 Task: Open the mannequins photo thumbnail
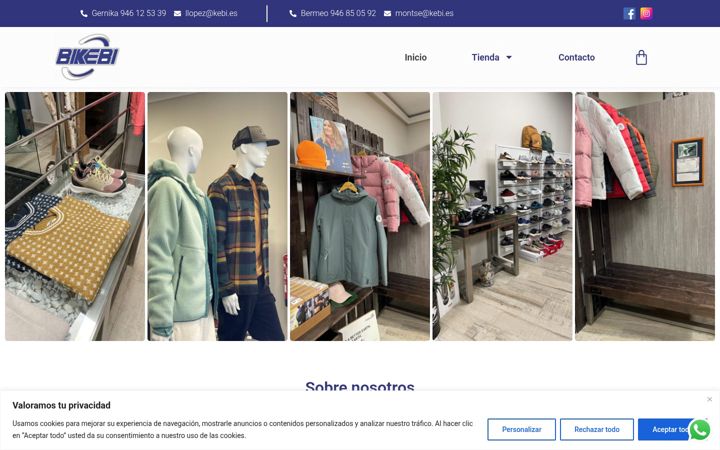click(x=217, y=216)
